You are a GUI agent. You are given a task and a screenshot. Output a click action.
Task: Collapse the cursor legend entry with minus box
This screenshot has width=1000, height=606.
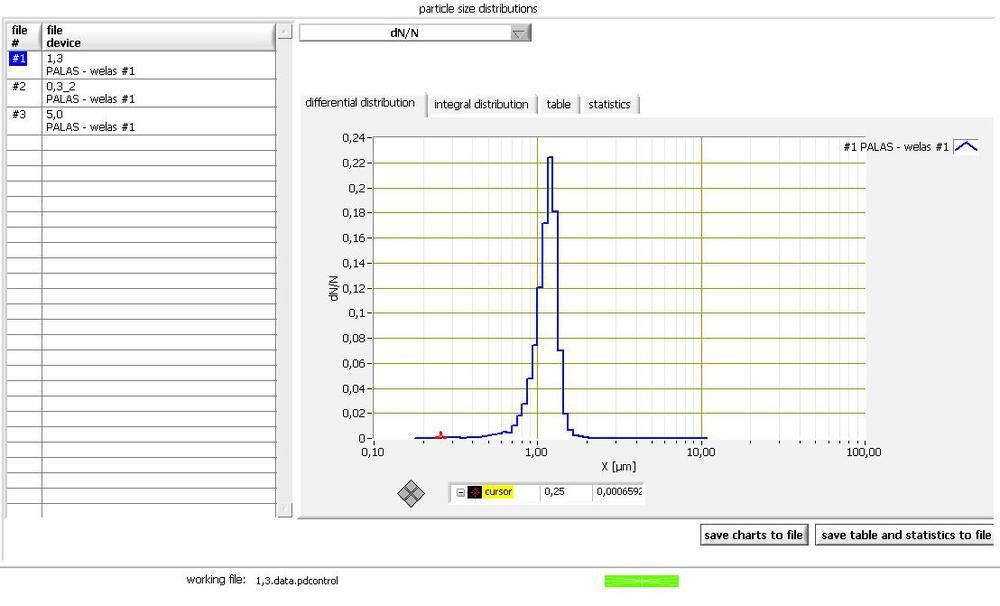[460, 492]
